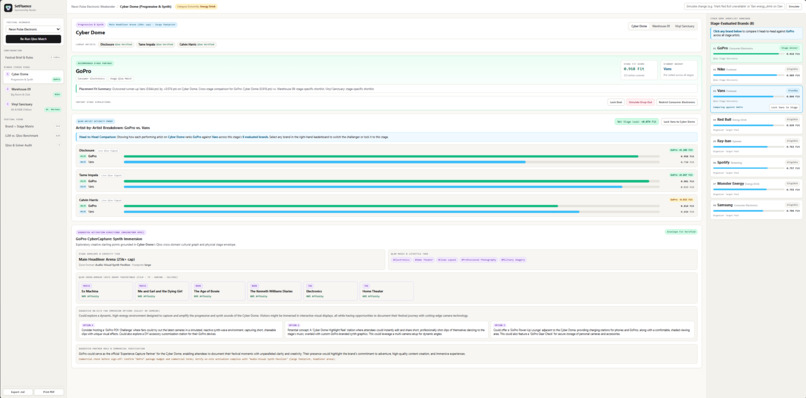The height and width of the screenshot is (398, 806).
Task: Click Me and Earl and the Dying Girl card
Action: (x=161, y=291)
